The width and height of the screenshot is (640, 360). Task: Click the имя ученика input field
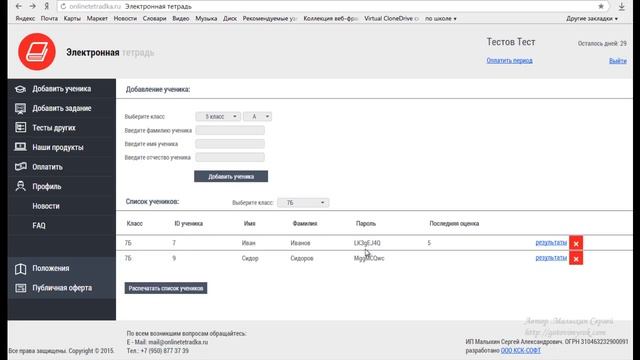point(230,144)
